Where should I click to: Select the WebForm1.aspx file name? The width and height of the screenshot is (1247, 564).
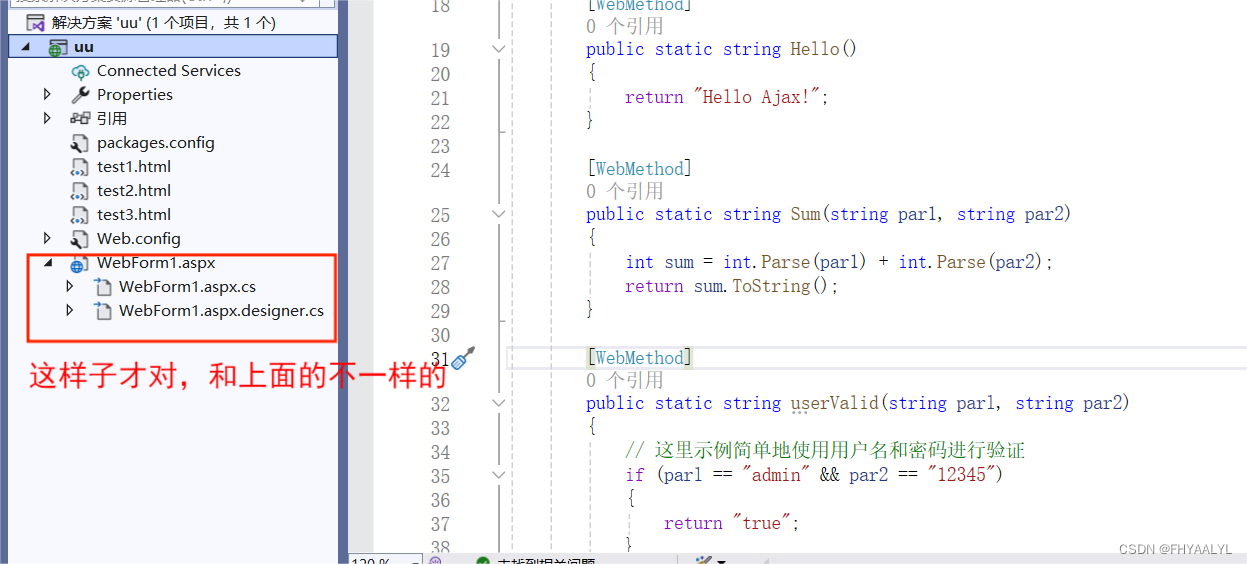point(156,263)
